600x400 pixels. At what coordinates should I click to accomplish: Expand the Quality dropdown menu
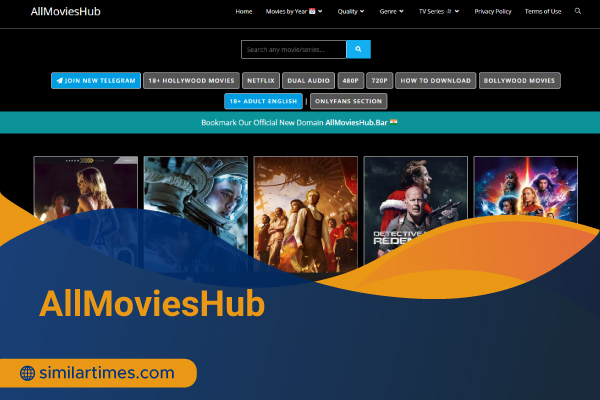[351, 11]
